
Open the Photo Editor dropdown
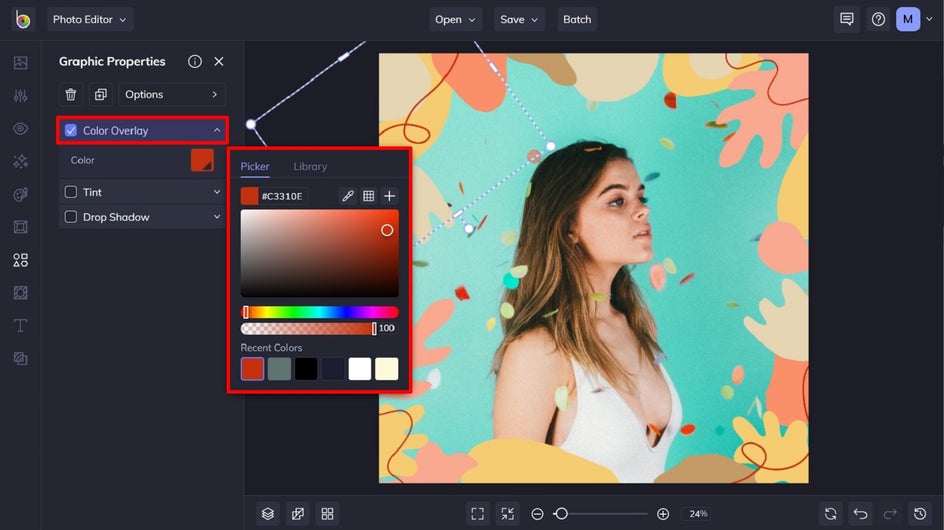tap(90, 19)
